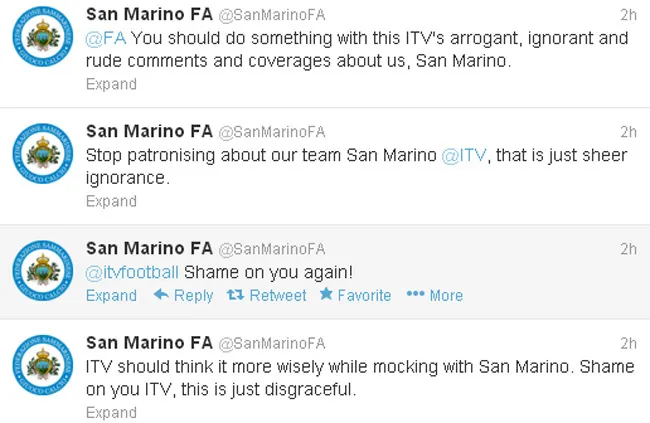
Task: Open the @ITV mention link
Action: tap(463, 156)
